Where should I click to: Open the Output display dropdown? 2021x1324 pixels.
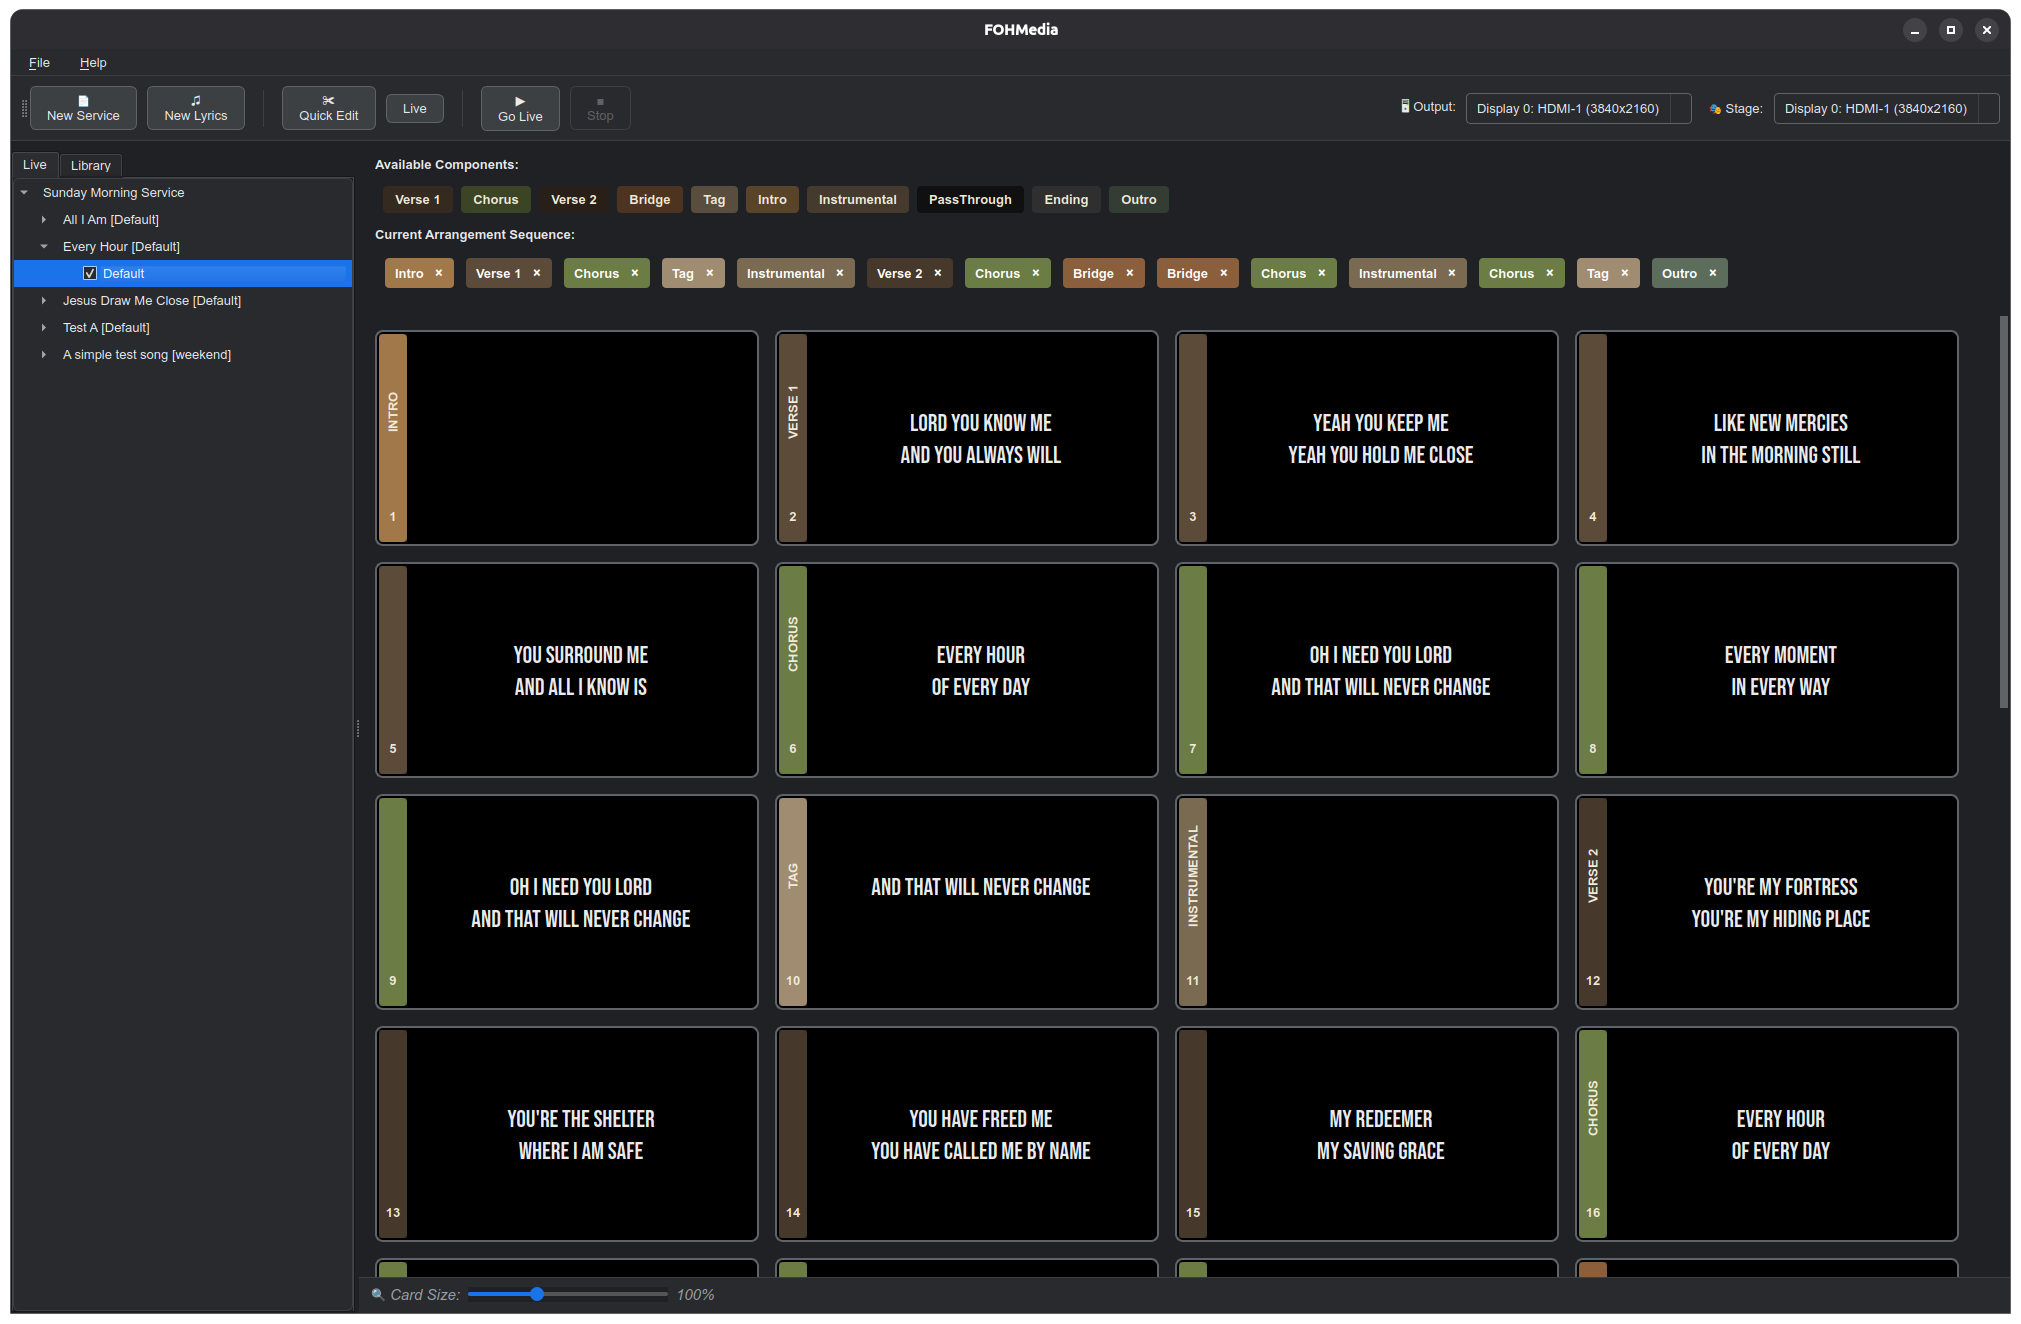tap(1578, 108)
